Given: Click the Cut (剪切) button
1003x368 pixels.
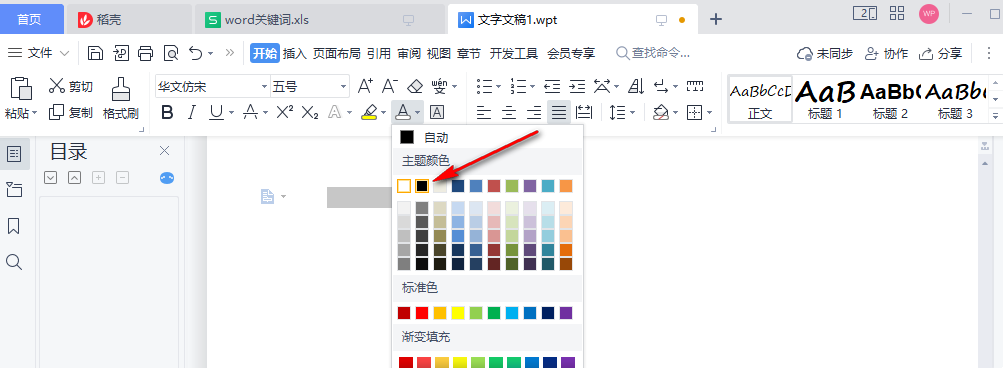Looking at the screenshot, I should tap(70, 86).
